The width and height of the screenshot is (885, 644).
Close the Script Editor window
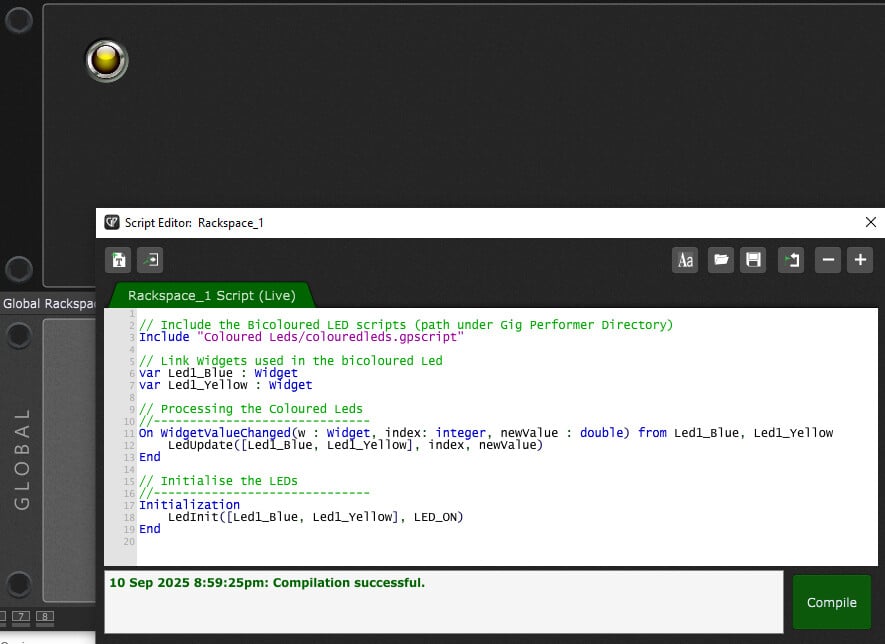coord(870,222)
